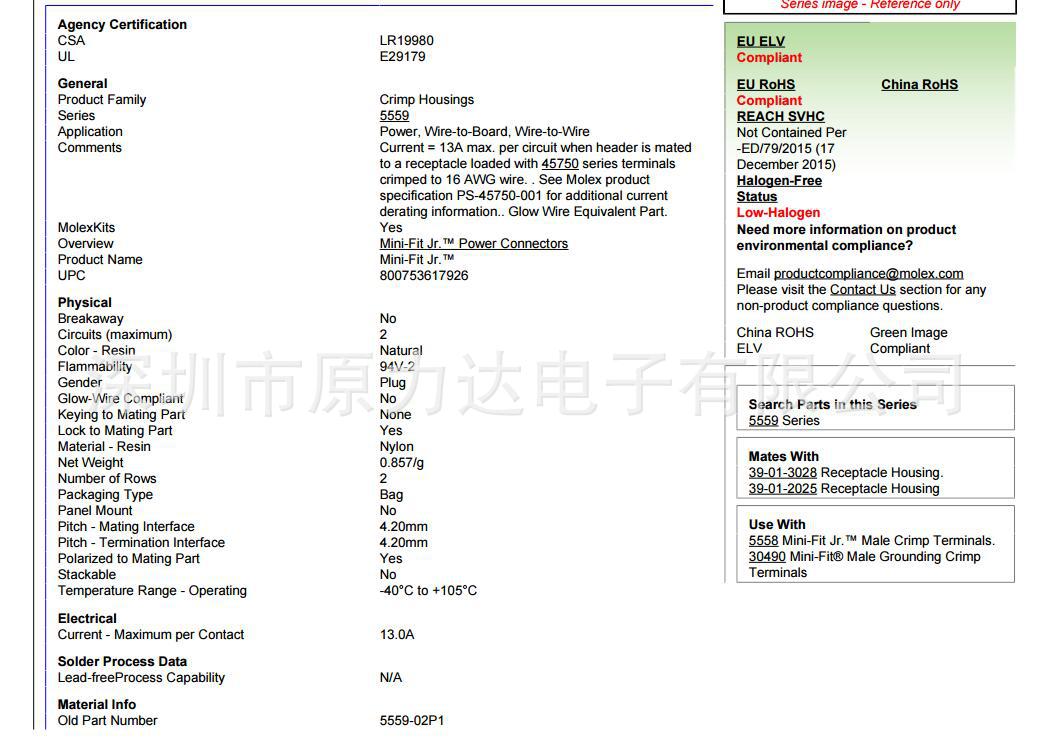The image size is (1053, 742).
Task: Select Product Family value Crimp Housings
Action: (x=426, y=100)
